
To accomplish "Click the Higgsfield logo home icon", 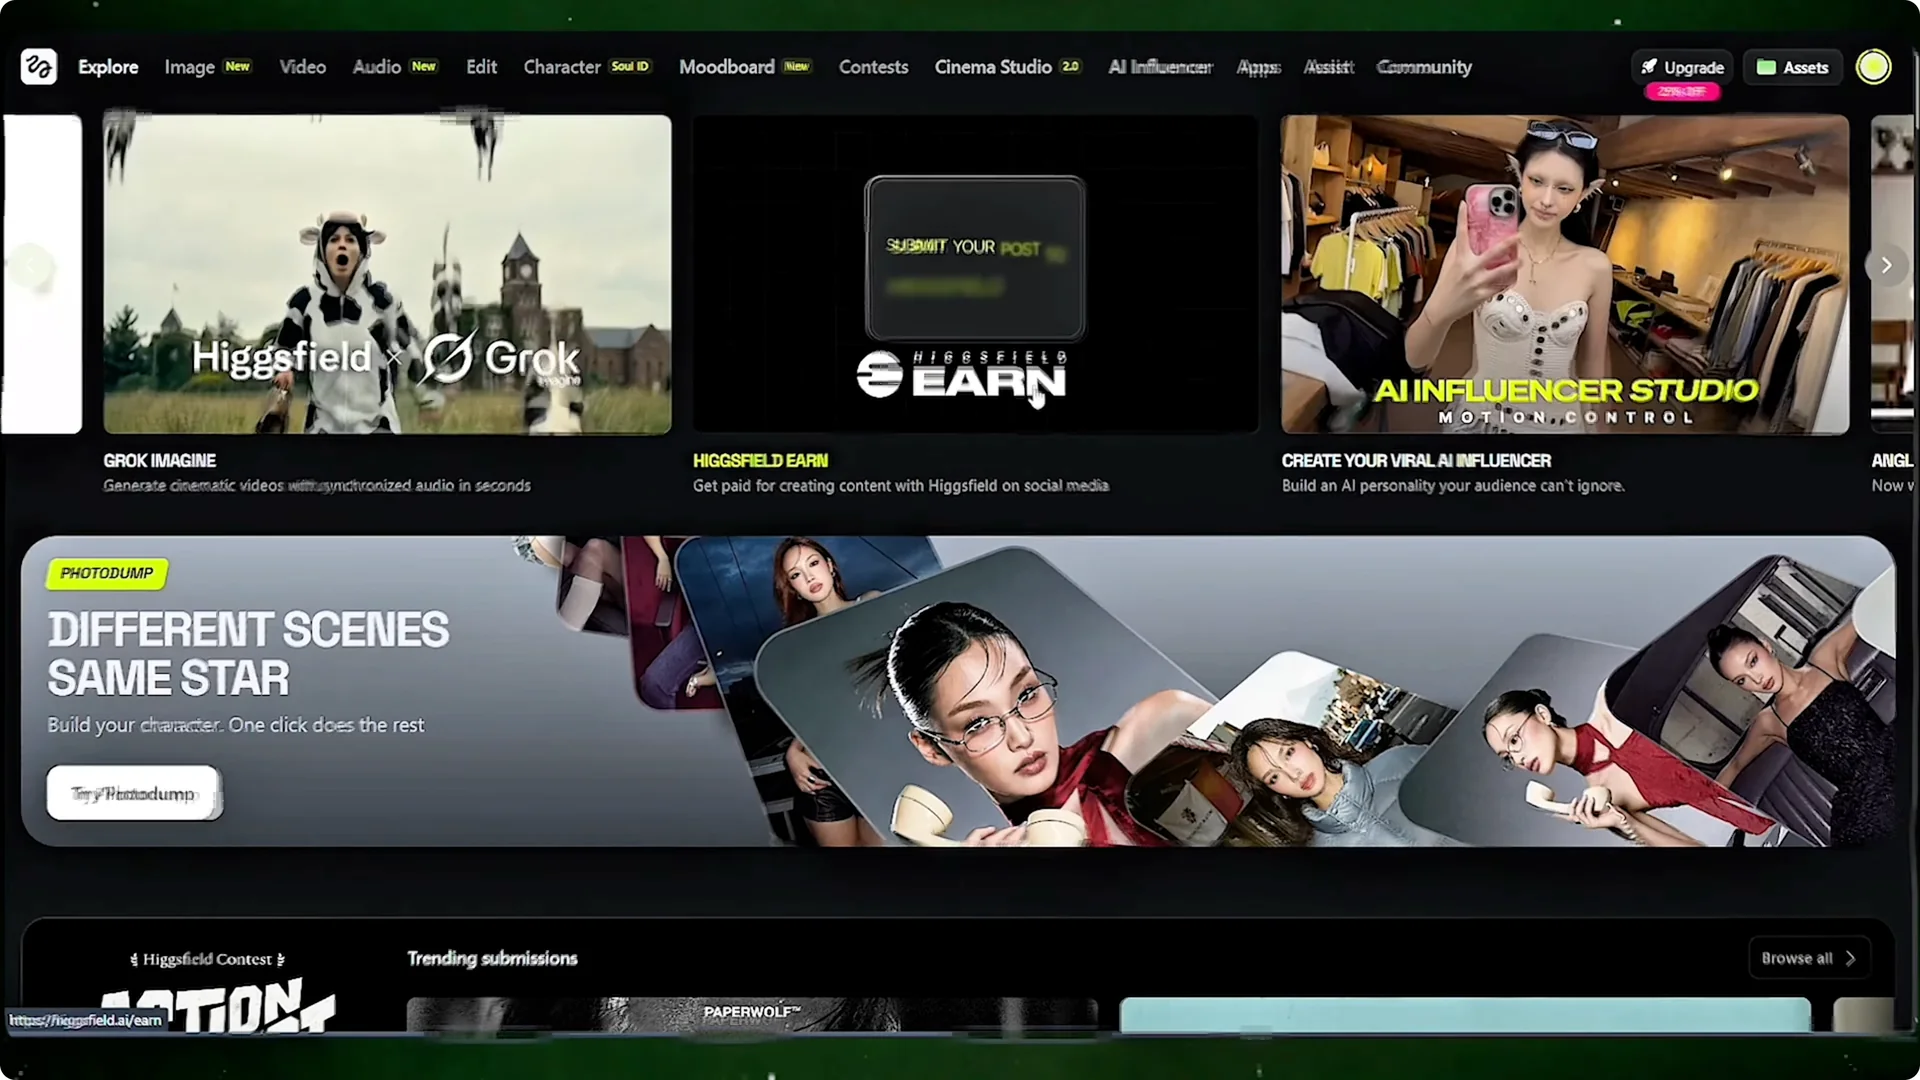I will click(39, 67).
